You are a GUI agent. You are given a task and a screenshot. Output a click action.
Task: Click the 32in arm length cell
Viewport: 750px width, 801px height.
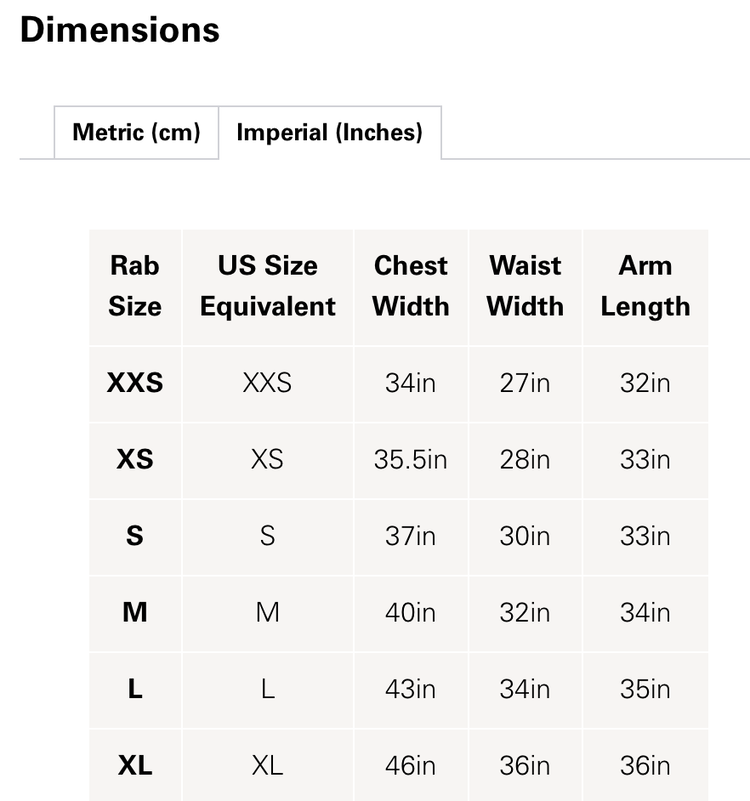[x=645, y=383]
